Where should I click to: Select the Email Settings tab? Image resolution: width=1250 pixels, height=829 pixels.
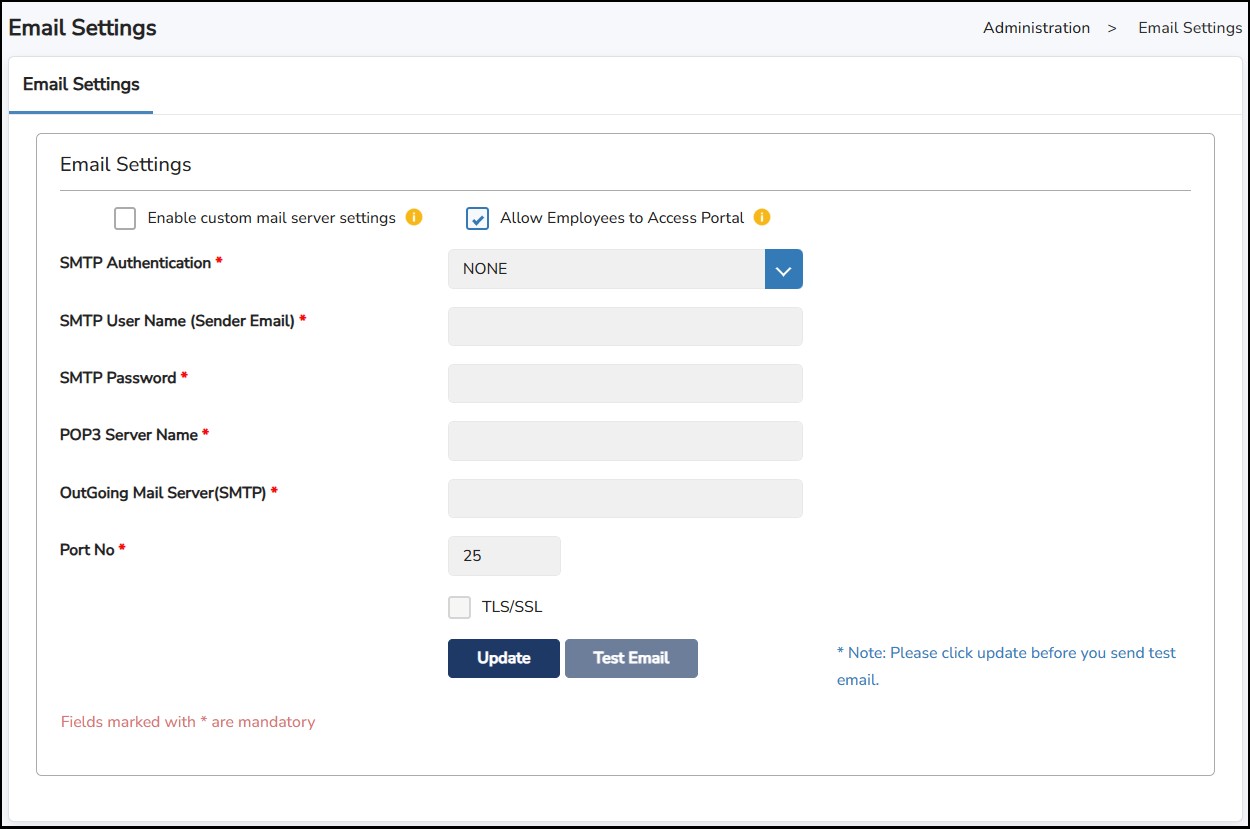(81, 84)
